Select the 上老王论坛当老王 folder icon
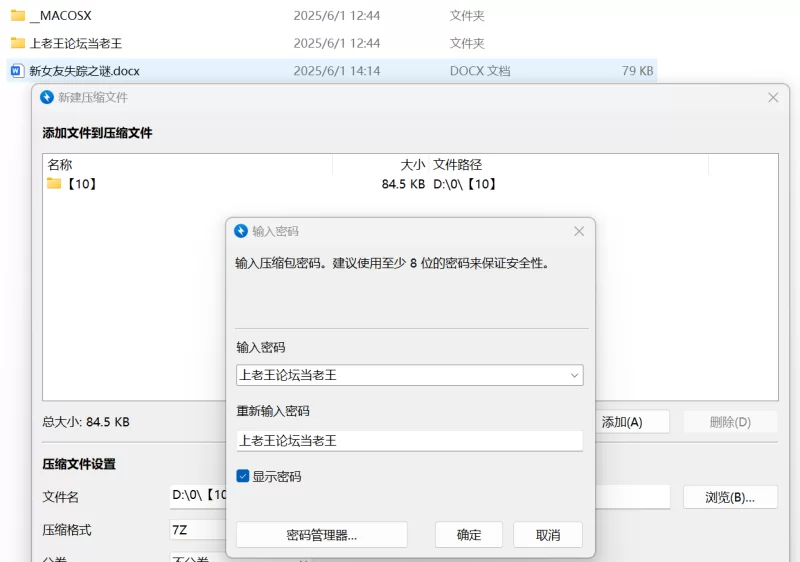This screenshot has width=800, height=562. (18, 43)
